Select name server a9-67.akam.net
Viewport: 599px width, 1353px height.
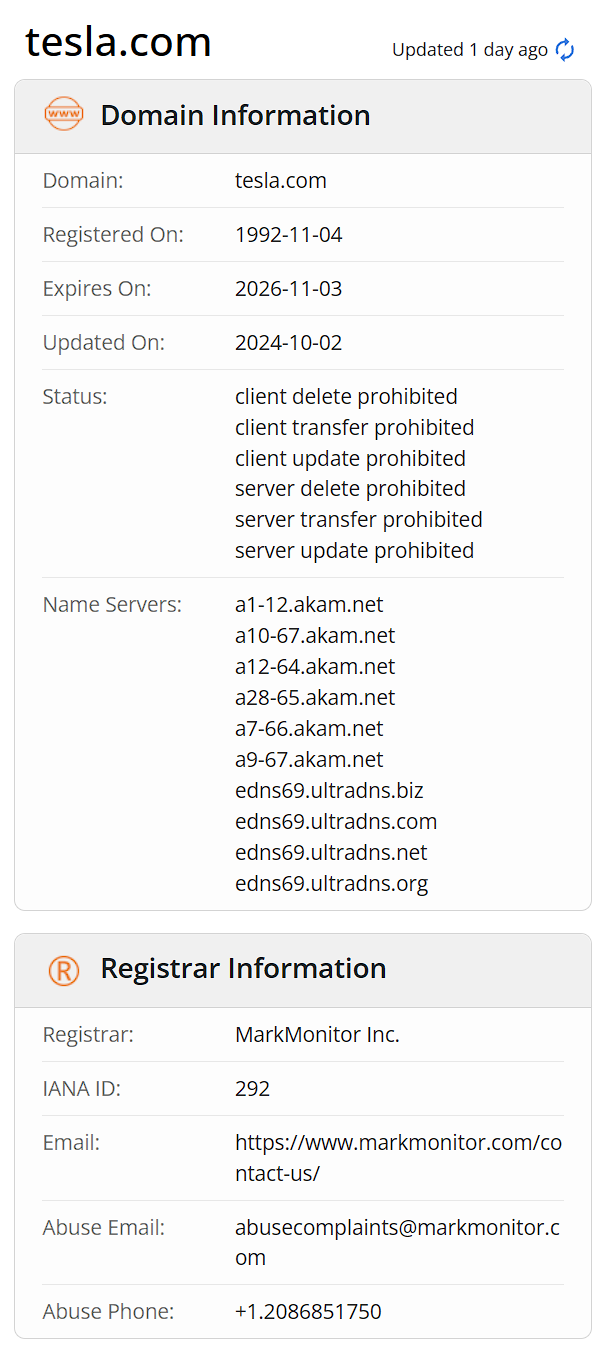pos(309,760)
